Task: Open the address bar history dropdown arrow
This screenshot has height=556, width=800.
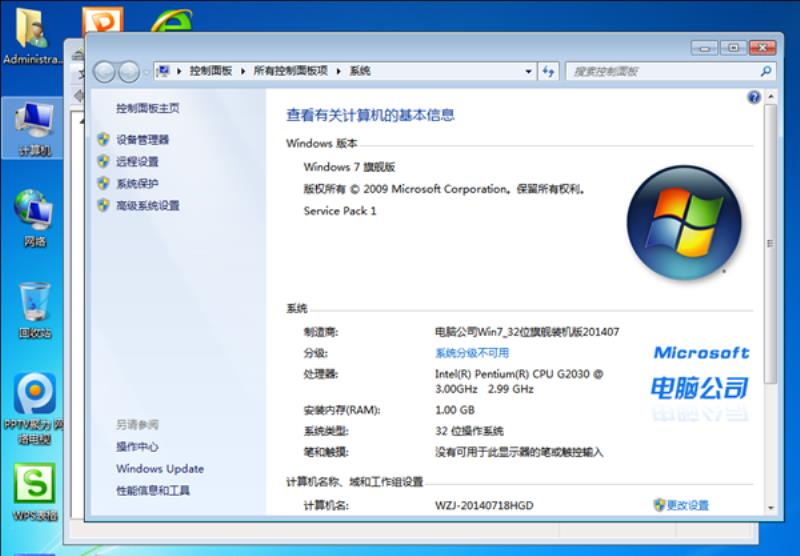Action: 529,71
